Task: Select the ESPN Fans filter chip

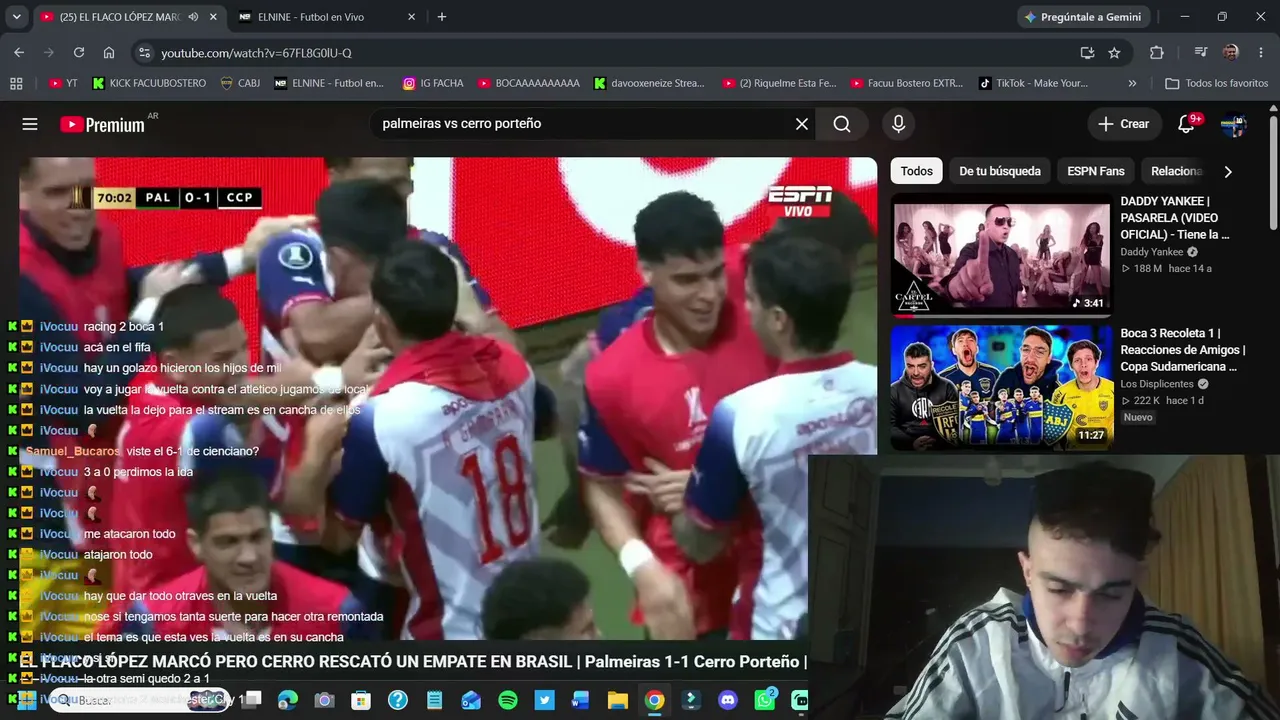Action: [x=1096, y=171]
